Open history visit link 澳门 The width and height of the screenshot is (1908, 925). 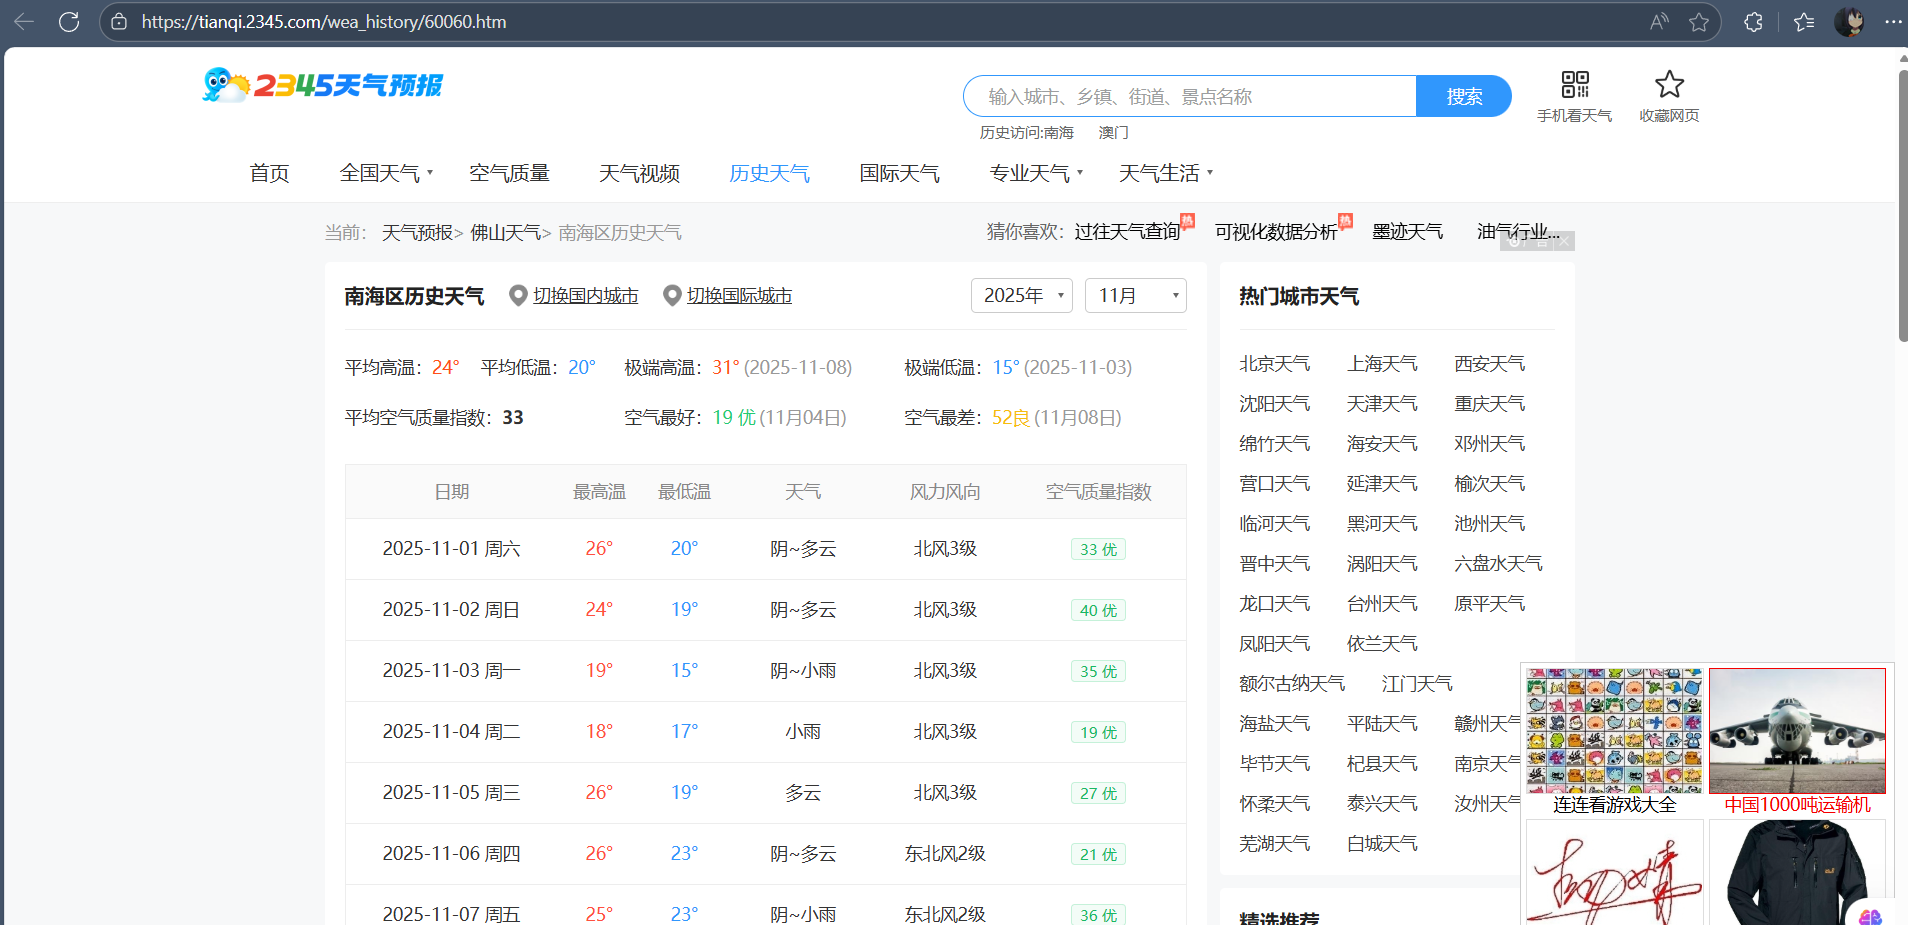pos(1113,132)
